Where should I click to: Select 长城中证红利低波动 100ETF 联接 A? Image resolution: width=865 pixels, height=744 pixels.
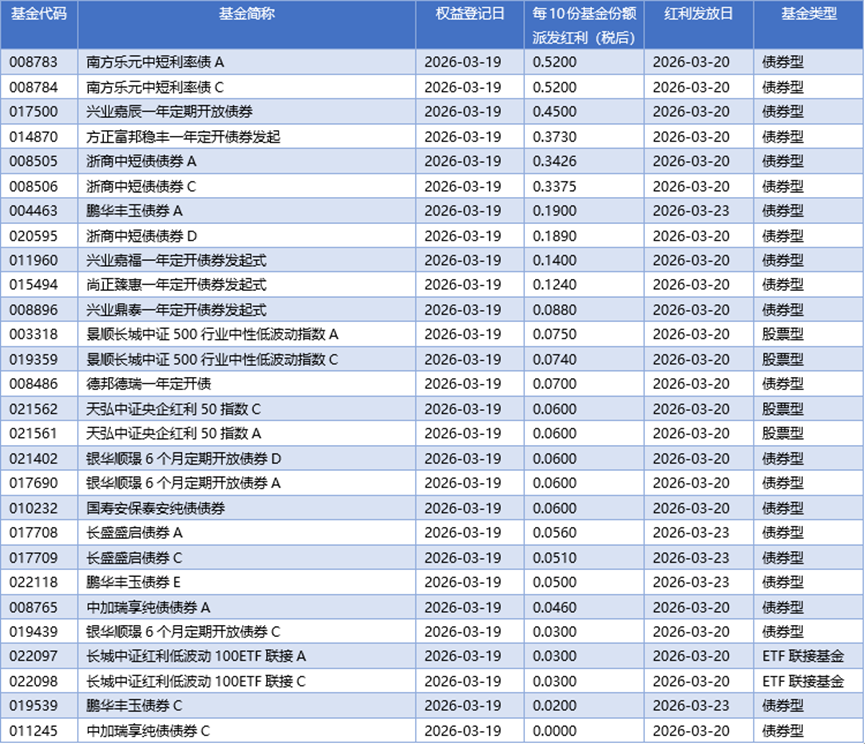pyautogui.click(x=196, y=656)
